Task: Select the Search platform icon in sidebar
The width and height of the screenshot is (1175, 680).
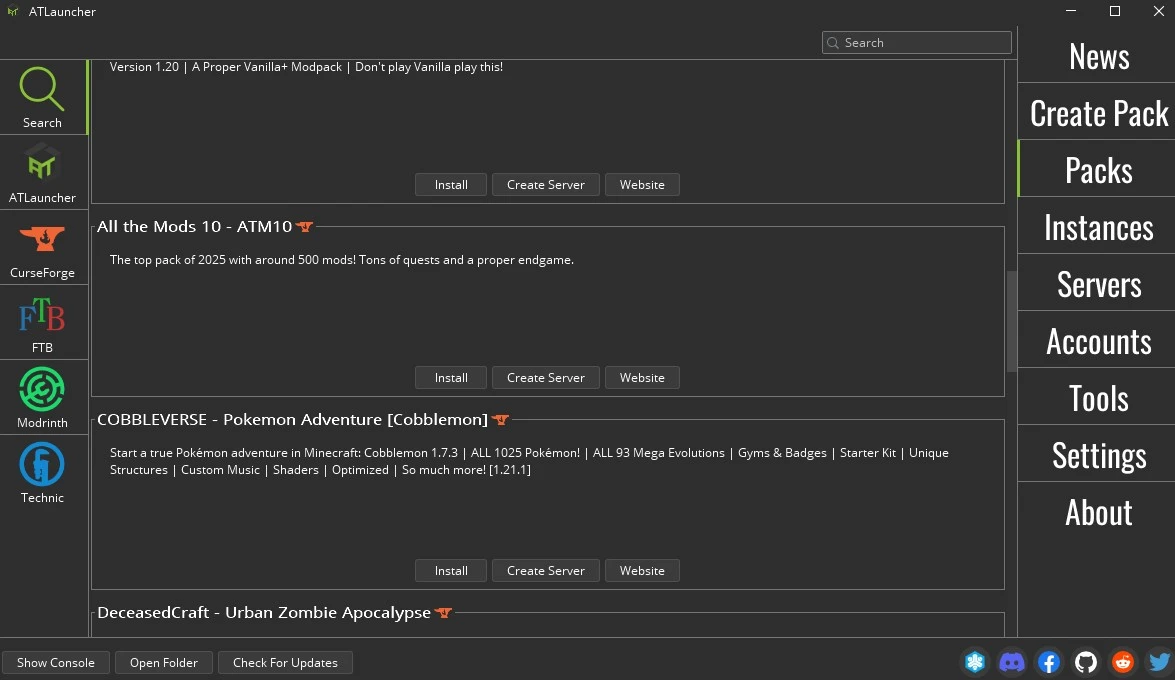Action: point(42,89)
